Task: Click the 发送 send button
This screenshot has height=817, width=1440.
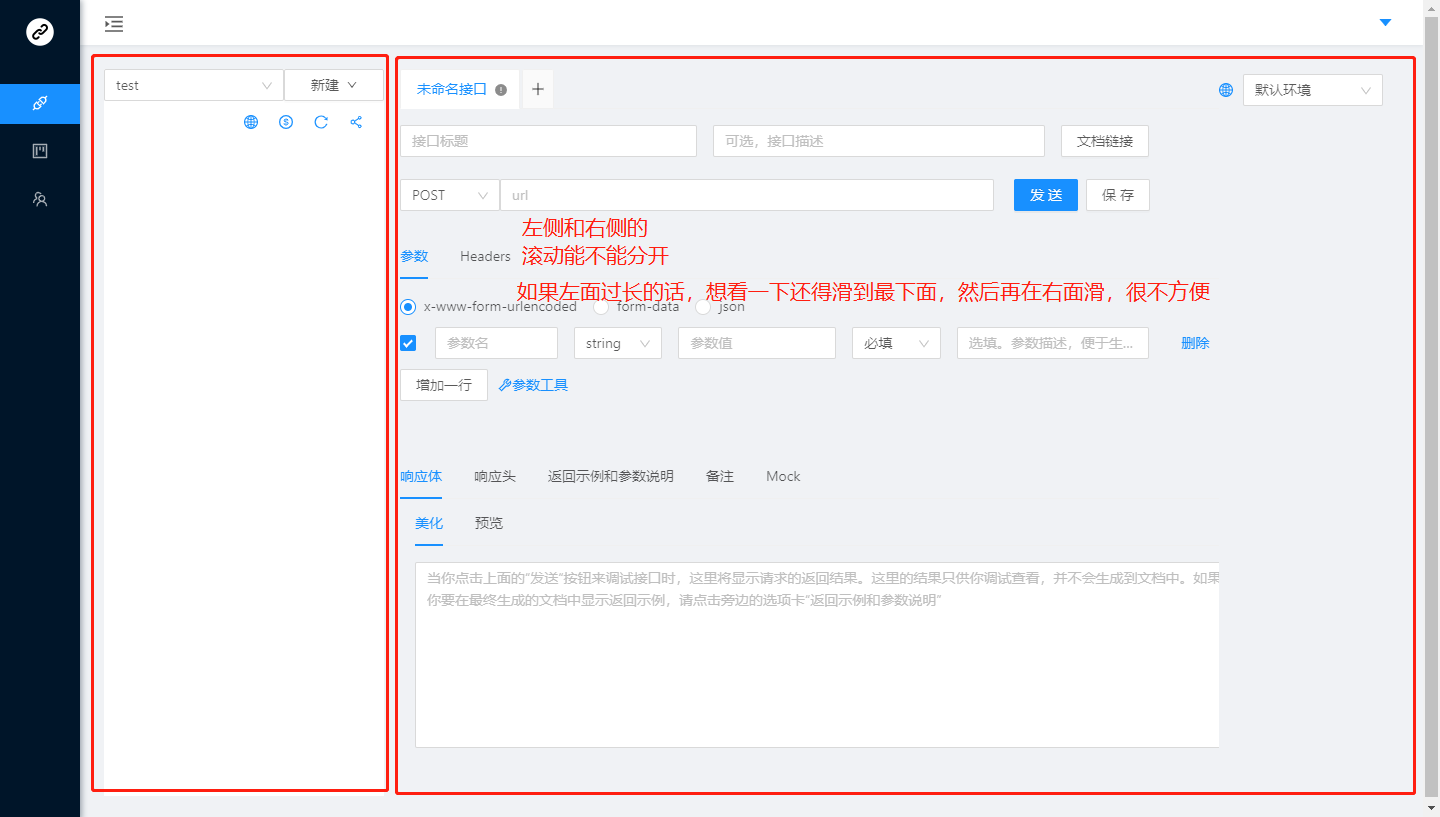Action: tap(1046, 195)
